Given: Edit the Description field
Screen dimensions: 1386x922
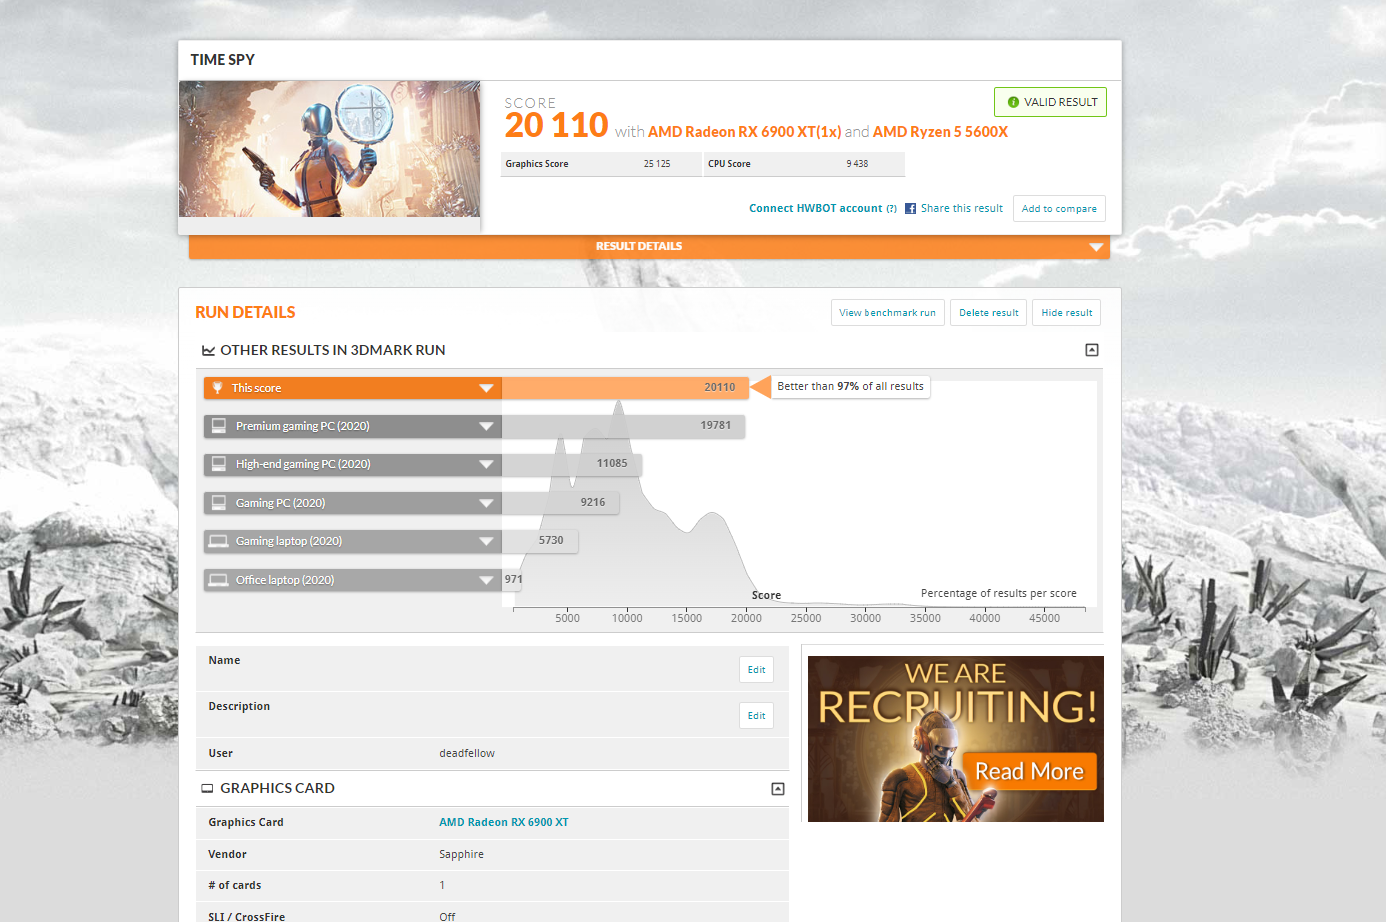Looking at the screenshot, I should point(756,716).
